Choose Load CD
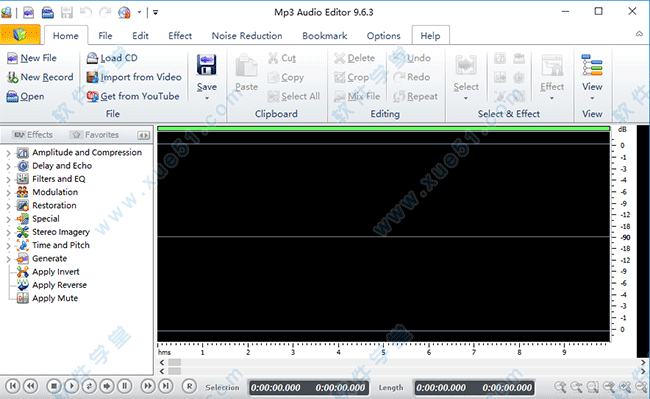The height and width of the screenshot is (399, 650). pos(112,58)
